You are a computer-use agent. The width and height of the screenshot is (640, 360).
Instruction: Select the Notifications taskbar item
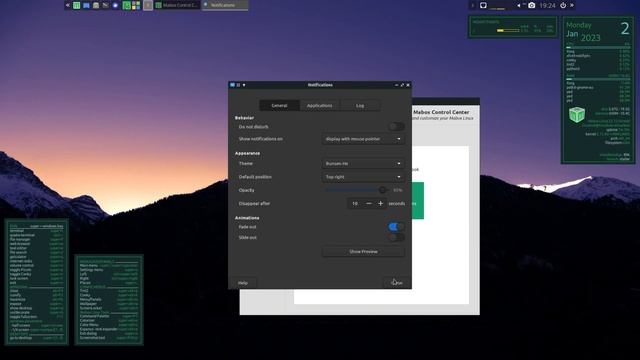[225, 5]
